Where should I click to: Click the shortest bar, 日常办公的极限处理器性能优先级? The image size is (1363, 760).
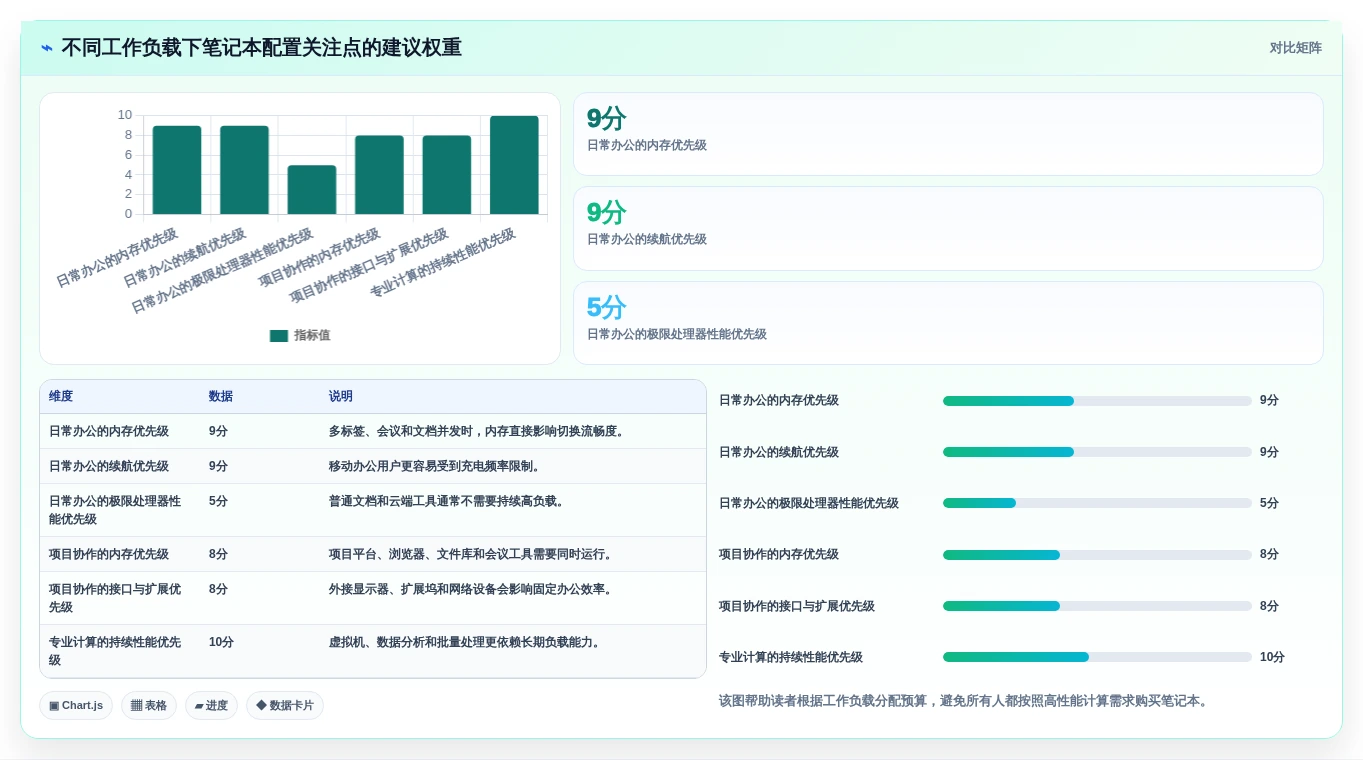click(x=312, y=190)
